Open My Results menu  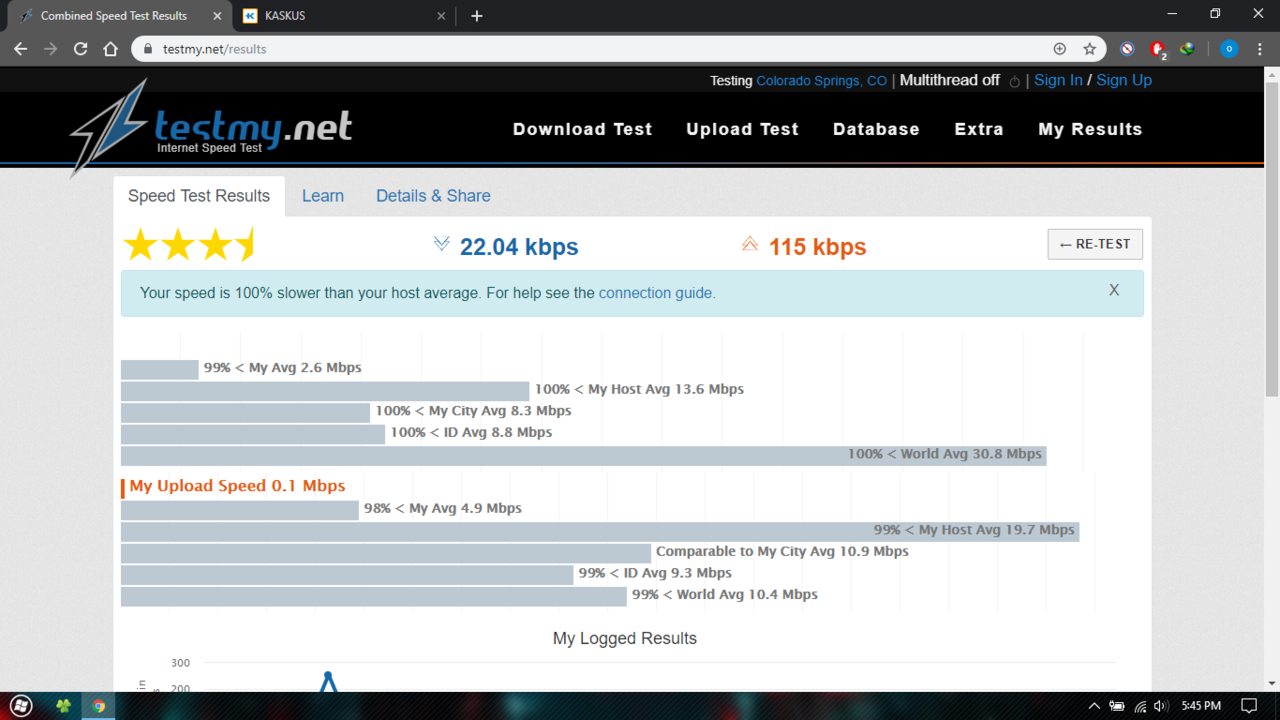[x=1090, y=129]
